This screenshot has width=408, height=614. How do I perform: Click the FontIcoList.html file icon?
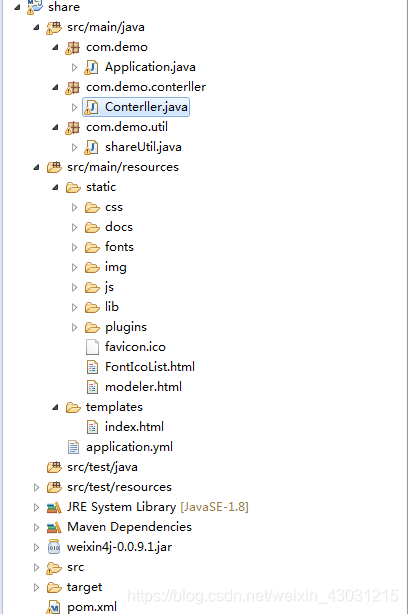(92, 367)
